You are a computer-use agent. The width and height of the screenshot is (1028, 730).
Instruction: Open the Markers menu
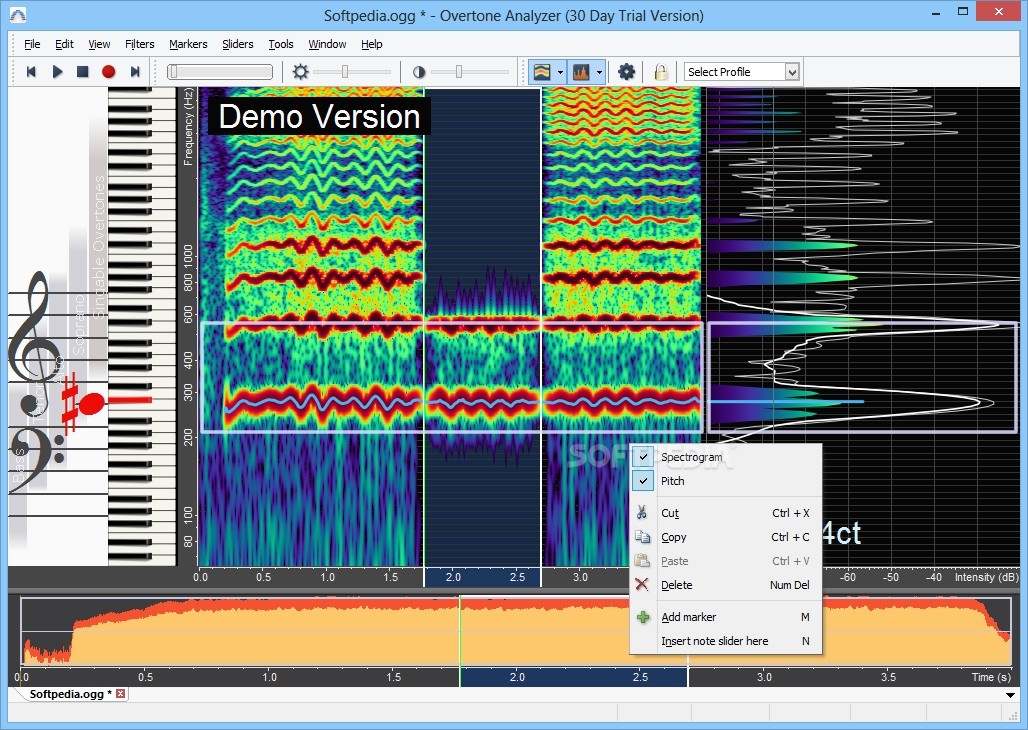(188, 44)
